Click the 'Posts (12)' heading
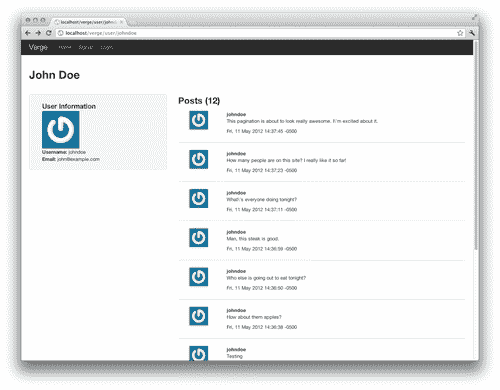Screen dimensions: 500x390 click(x=199, y=101)
